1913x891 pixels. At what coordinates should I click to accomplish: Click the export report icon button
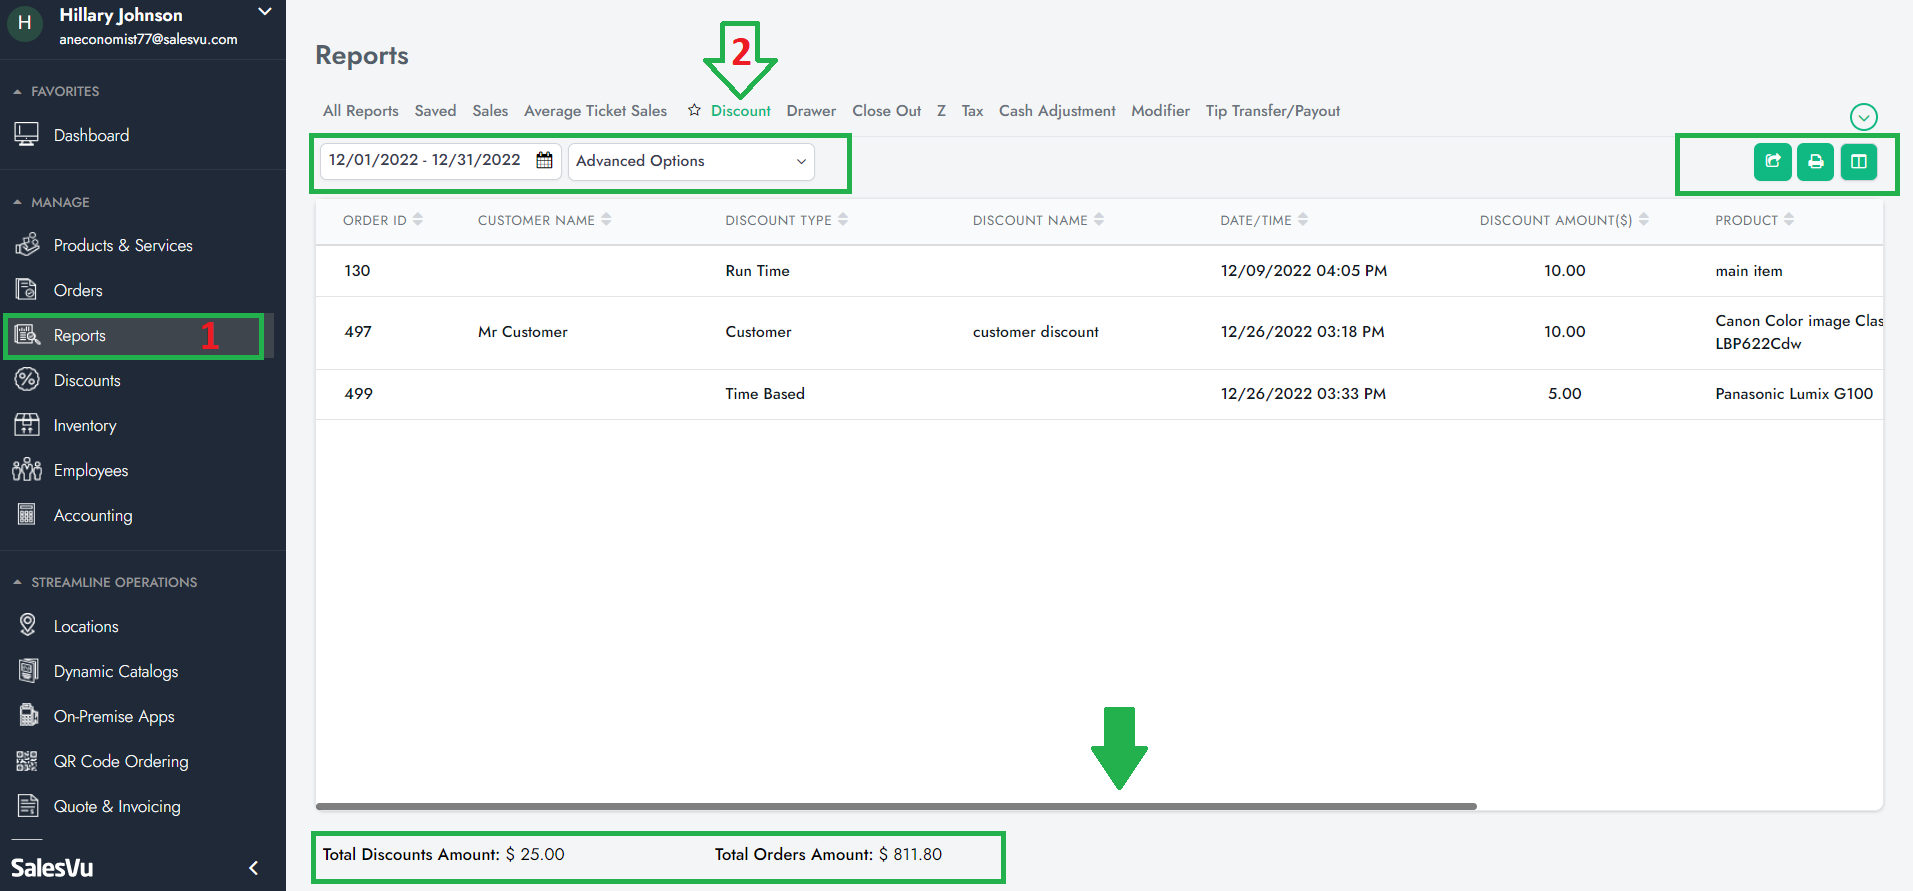1772,162
